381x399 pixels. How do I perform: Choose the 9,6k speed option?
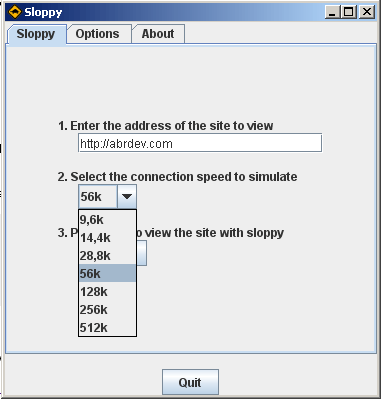click(x=107, y=220)
